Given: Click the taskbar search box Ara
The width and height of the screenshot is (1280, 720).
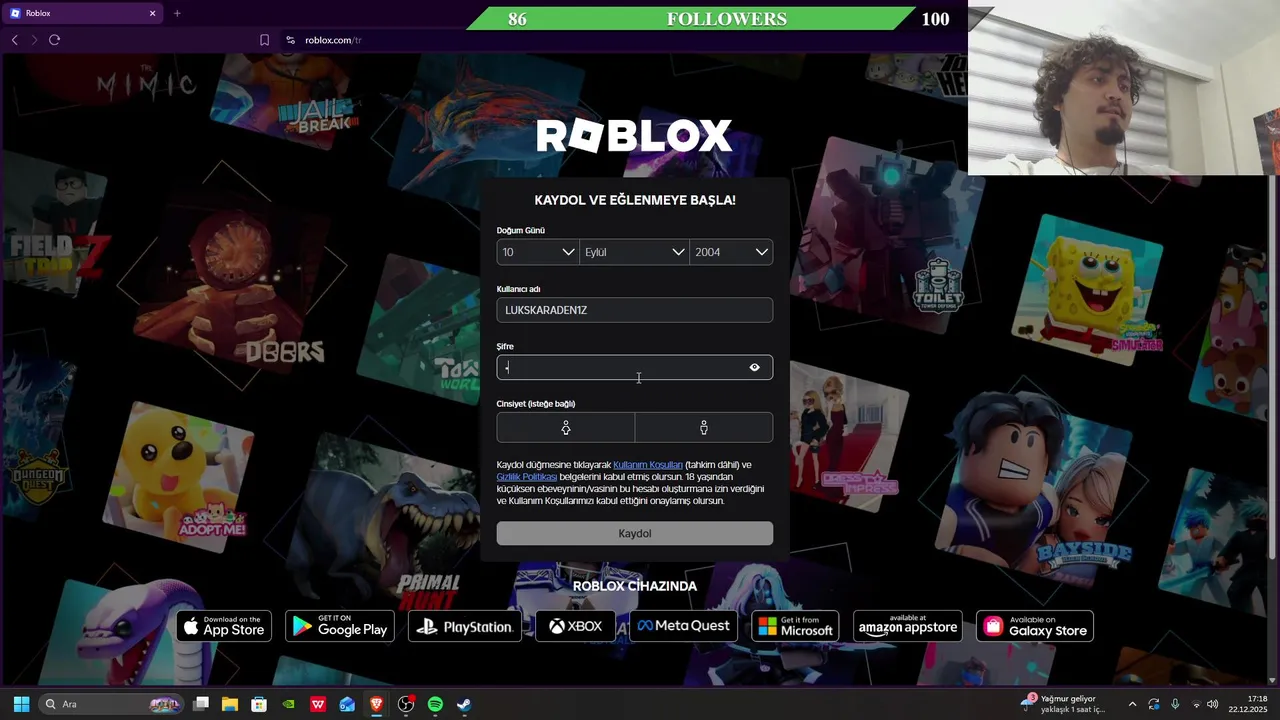Looking at the screenshot, I should coord(112,704).
